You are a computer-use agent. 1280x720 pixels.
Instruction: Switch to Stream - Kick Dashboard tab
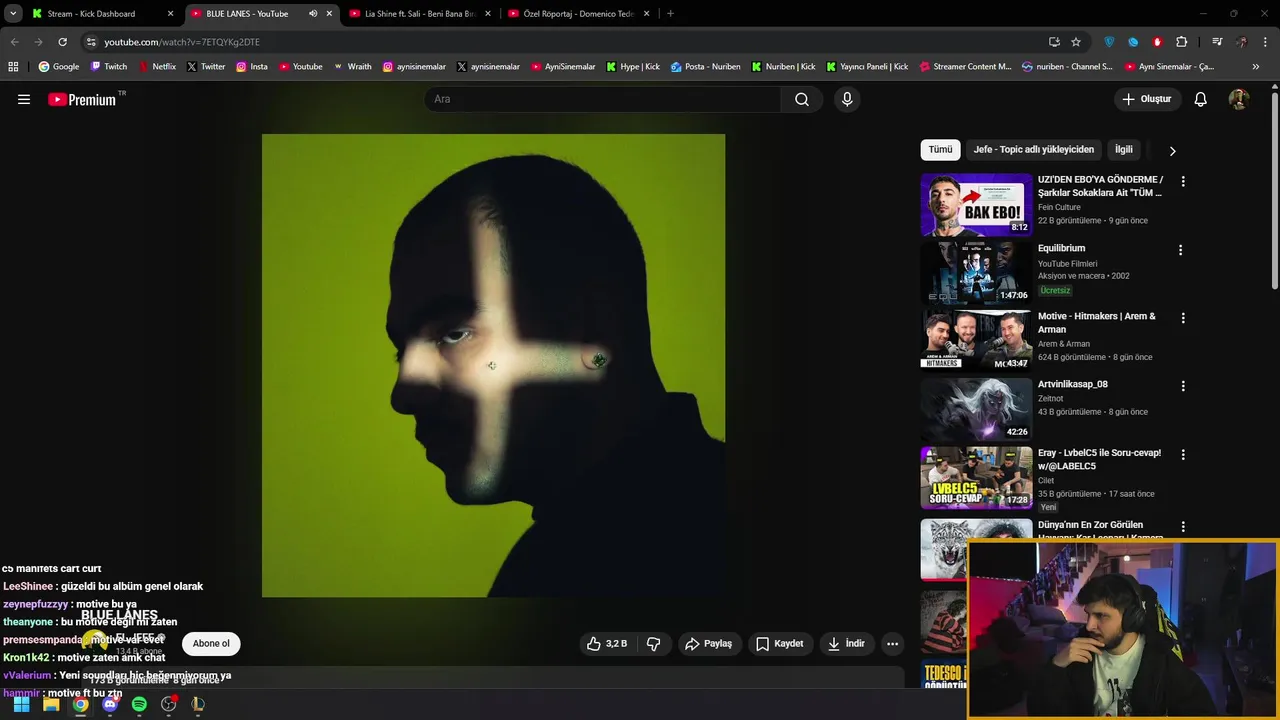point(103,14)
